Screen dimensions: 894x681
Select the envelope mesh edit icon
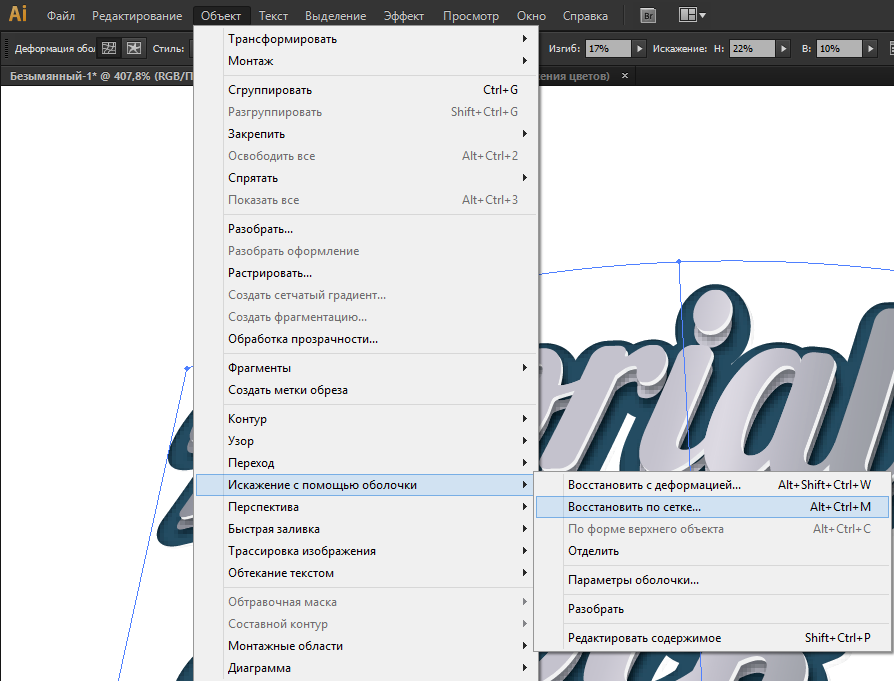click(x=134, y=48)
